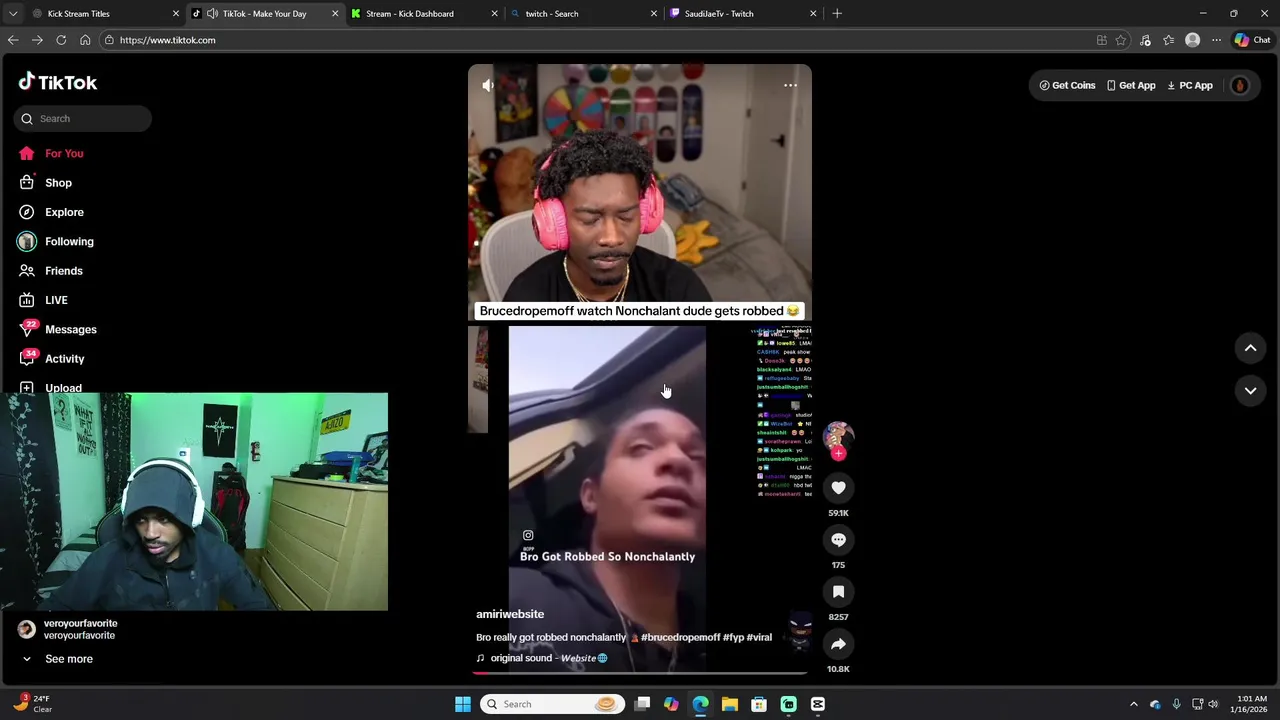This screenshot has height=720, width=1280.
Task: Open profile avatar in top right
Action: pyautogui.click(x=1240, y=86)
